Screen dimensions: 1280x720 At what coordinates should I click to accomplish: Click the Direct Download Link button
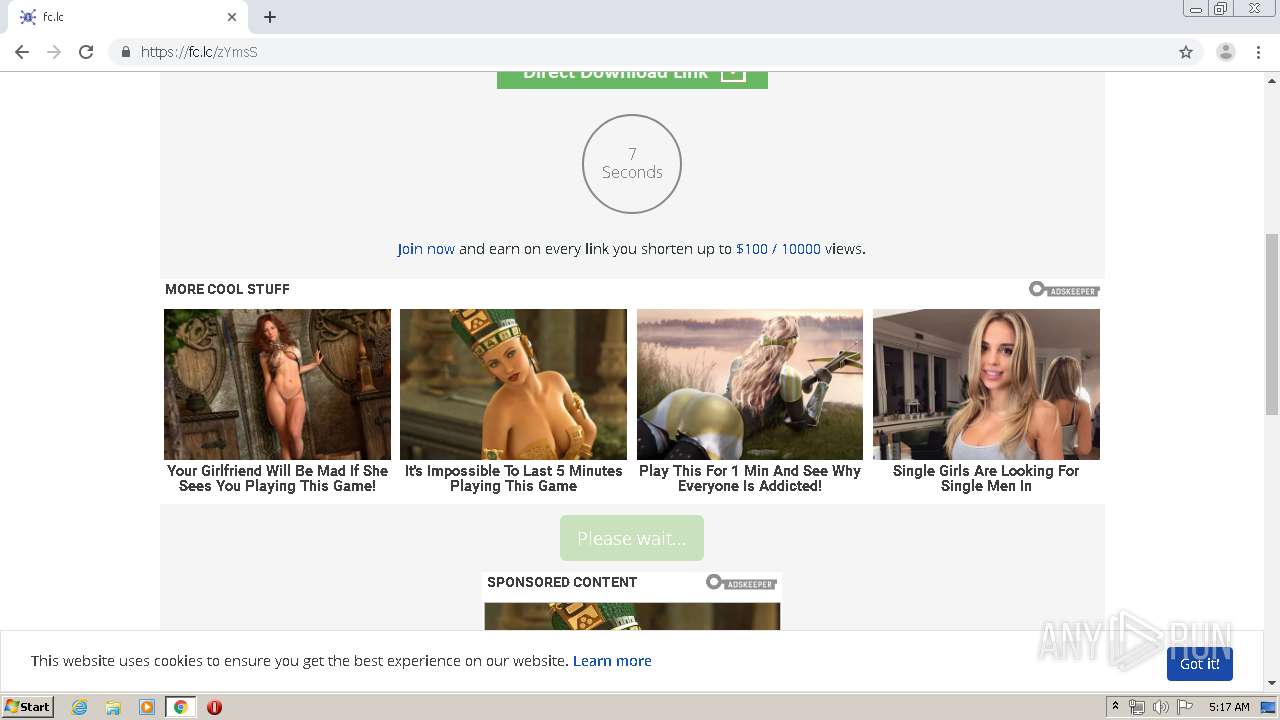632,79
